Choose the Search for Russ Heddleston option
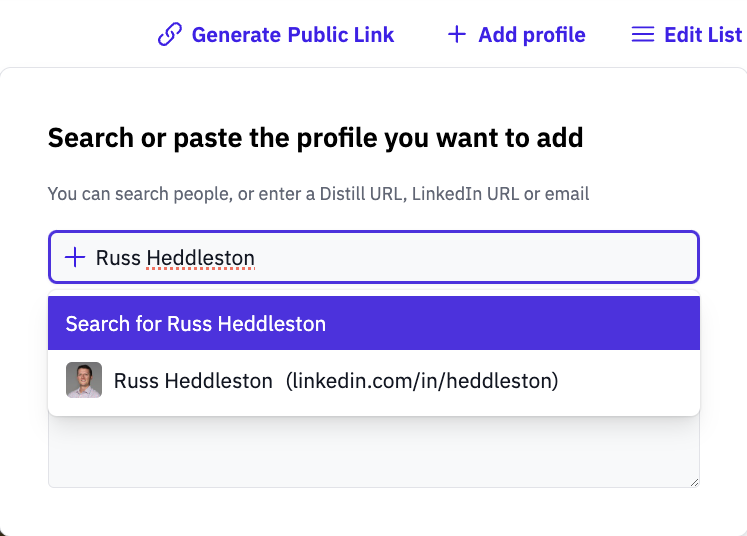This screenshot has height=536, width=747. click(374, 323)
